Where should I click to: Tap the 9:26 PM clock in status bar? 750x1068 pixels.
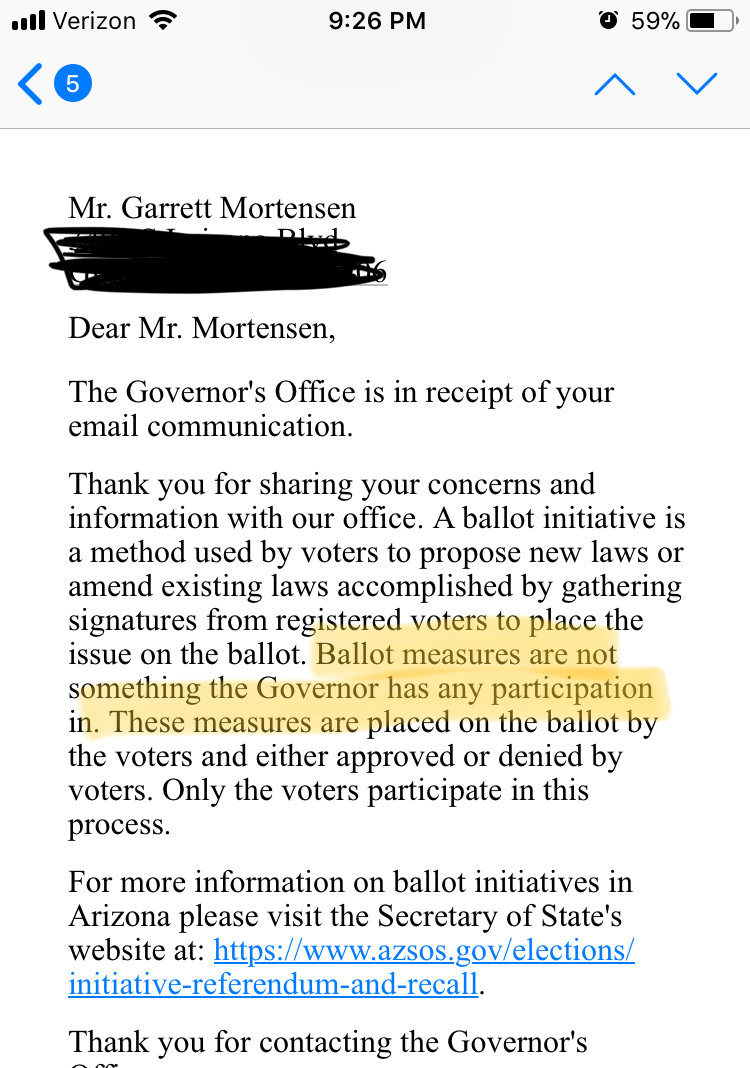[376, 21]
